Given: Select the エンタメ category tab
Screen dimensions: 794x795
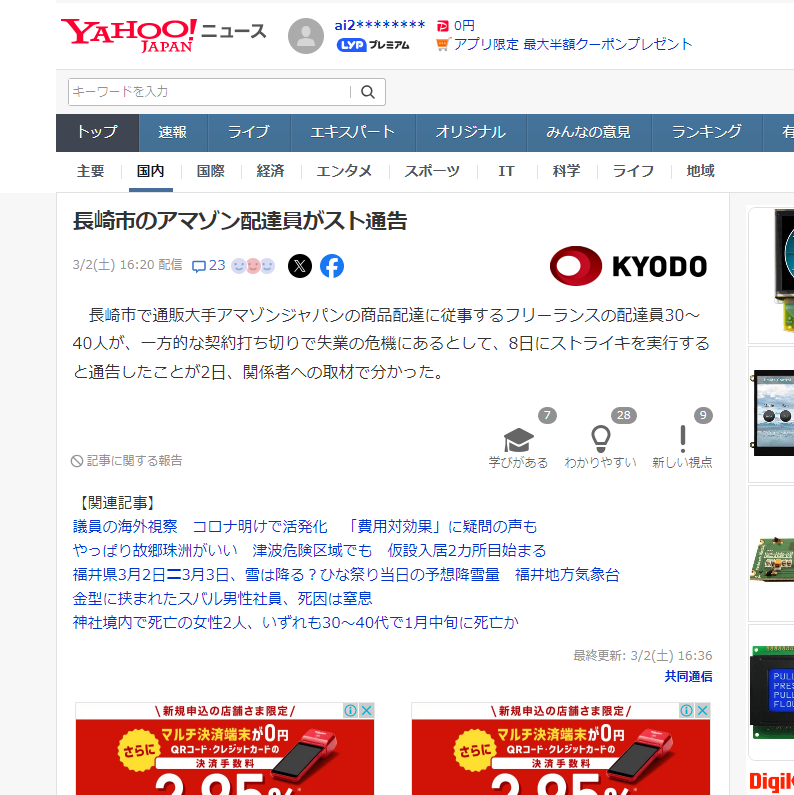Looking at the screenshot, I should tap(344, 171).
